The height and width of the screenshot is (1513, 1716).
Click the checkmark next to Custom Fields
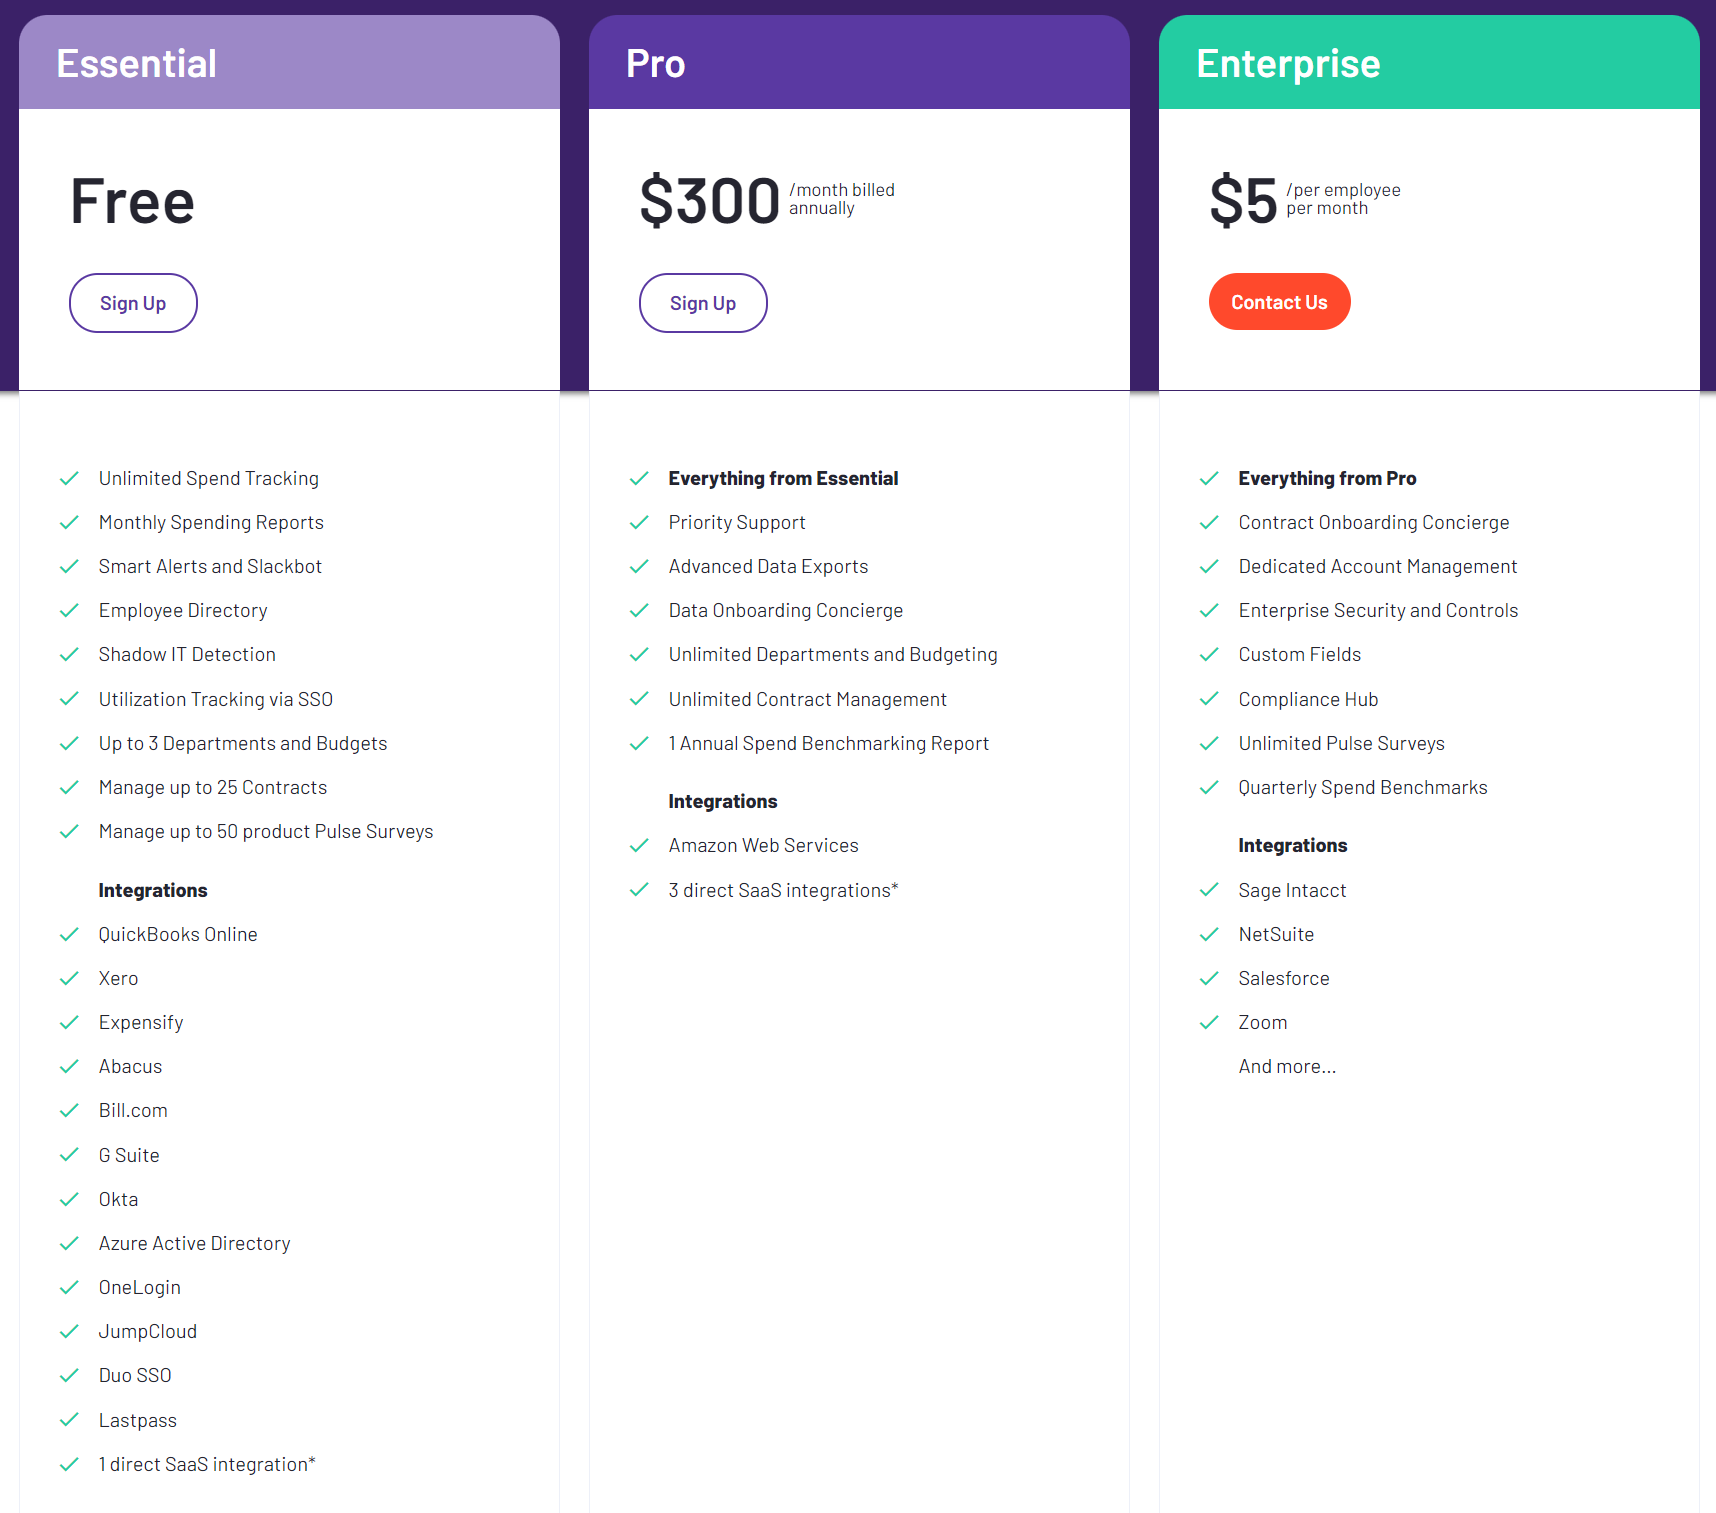click(x=1209, y=655)
